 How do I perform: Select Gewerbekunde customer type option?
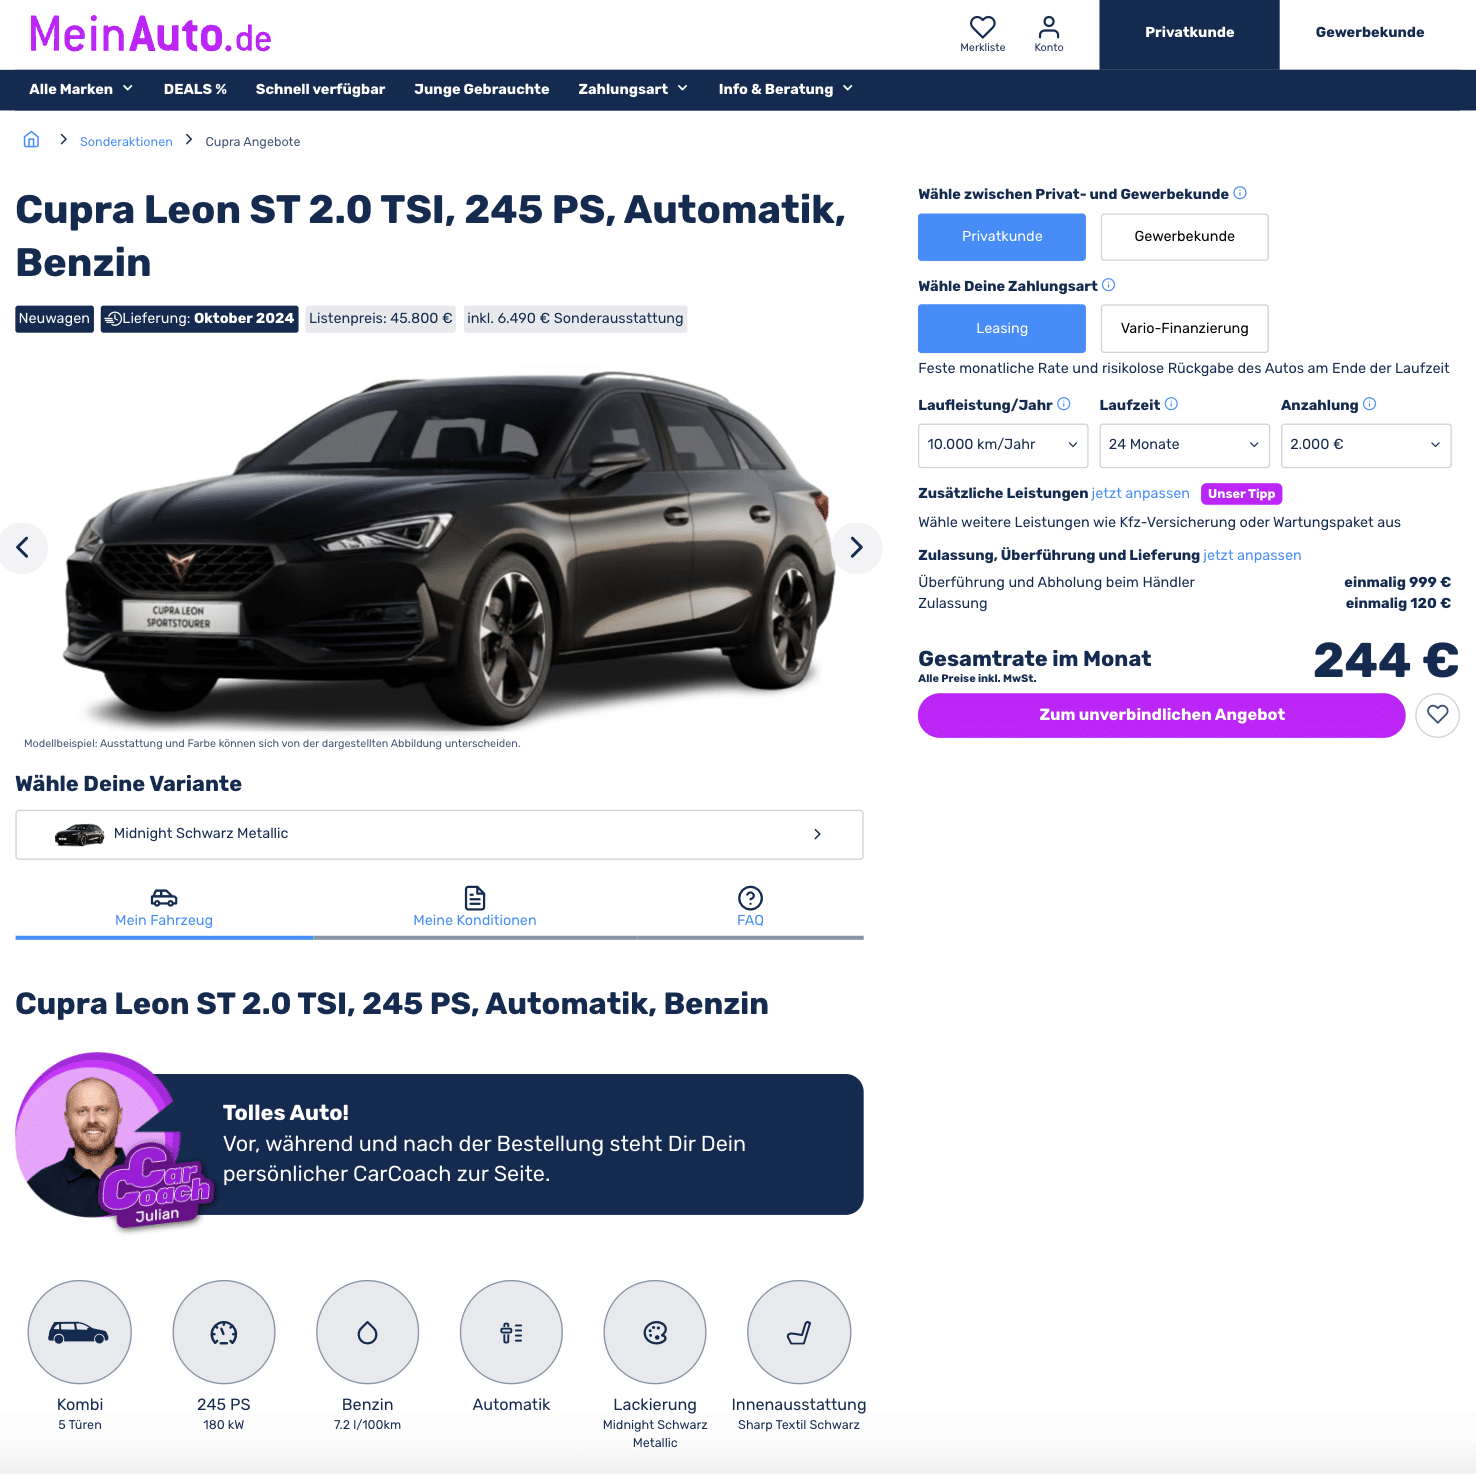click(1184, 237)
